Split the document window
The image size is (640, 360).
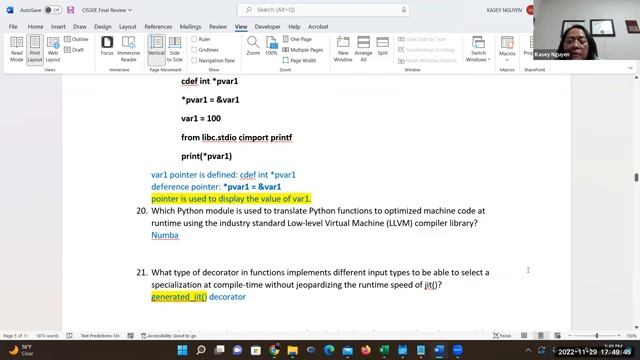click(x=382, y=46)
